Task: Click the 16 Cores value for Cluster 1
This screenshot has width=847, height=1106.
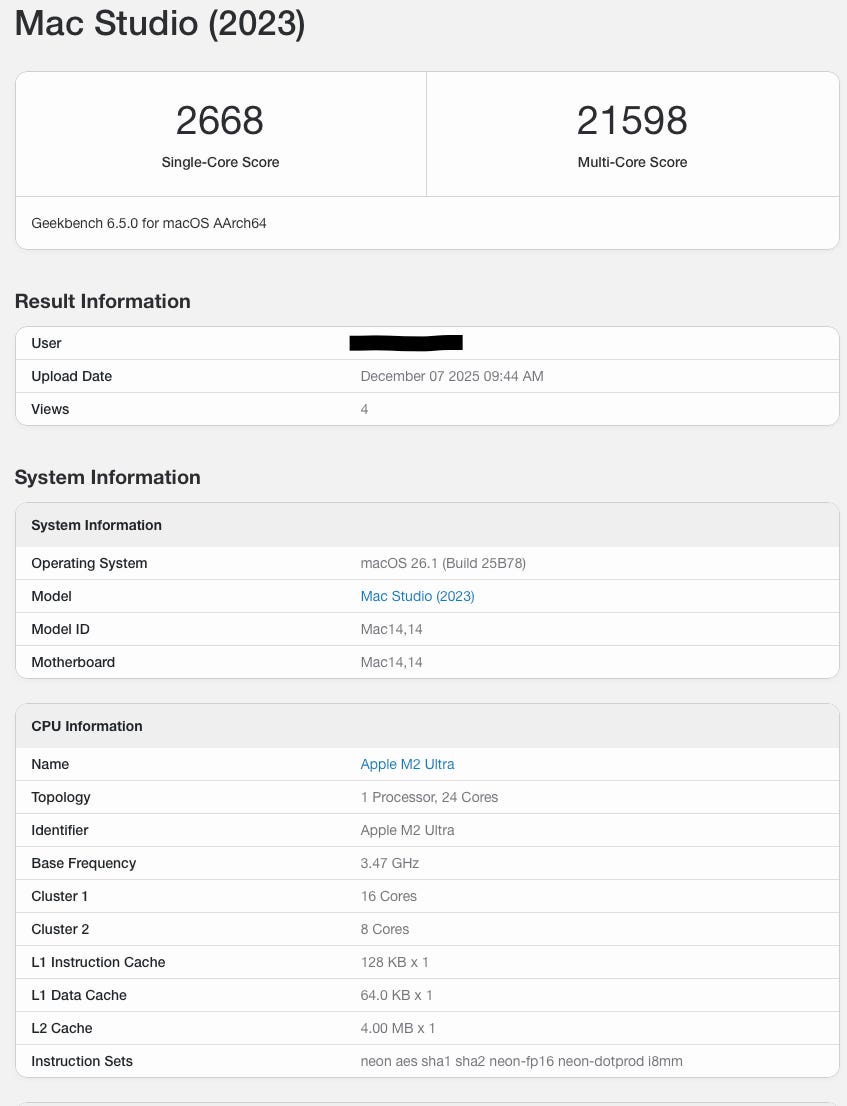Action: [x=388, y=896]
